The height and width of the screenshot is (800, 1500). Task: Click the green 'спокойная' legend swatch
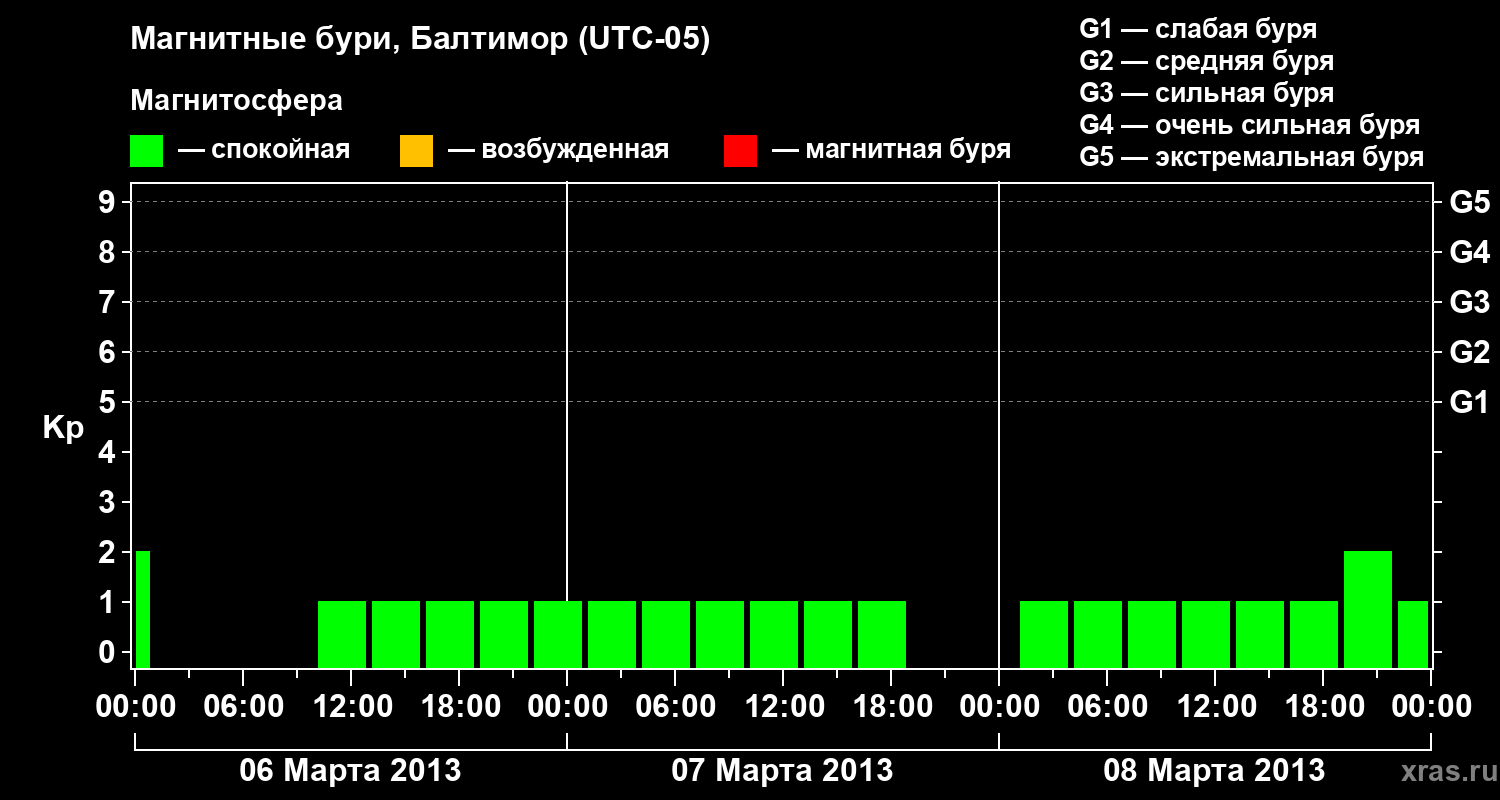click(x=147, y=150)
